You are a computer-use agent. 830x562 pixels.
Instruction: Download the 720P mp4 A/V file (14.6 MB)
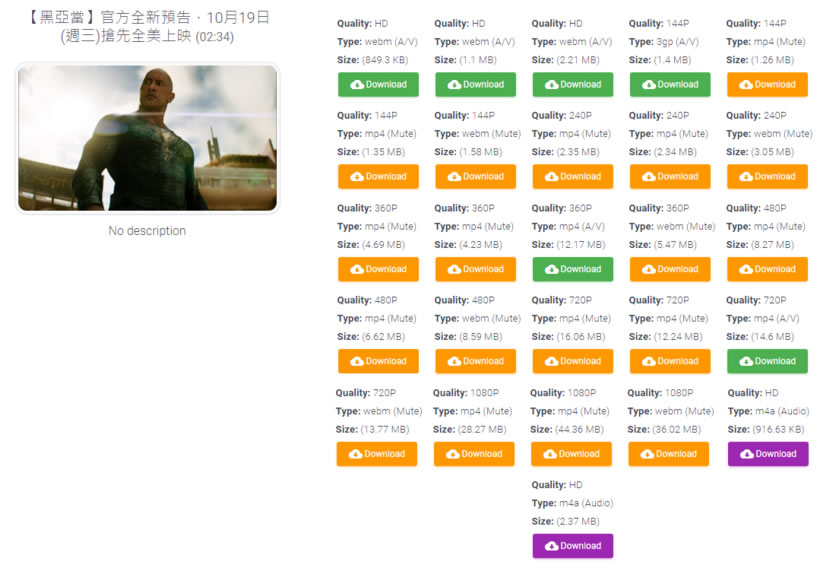tap(766, 361)
